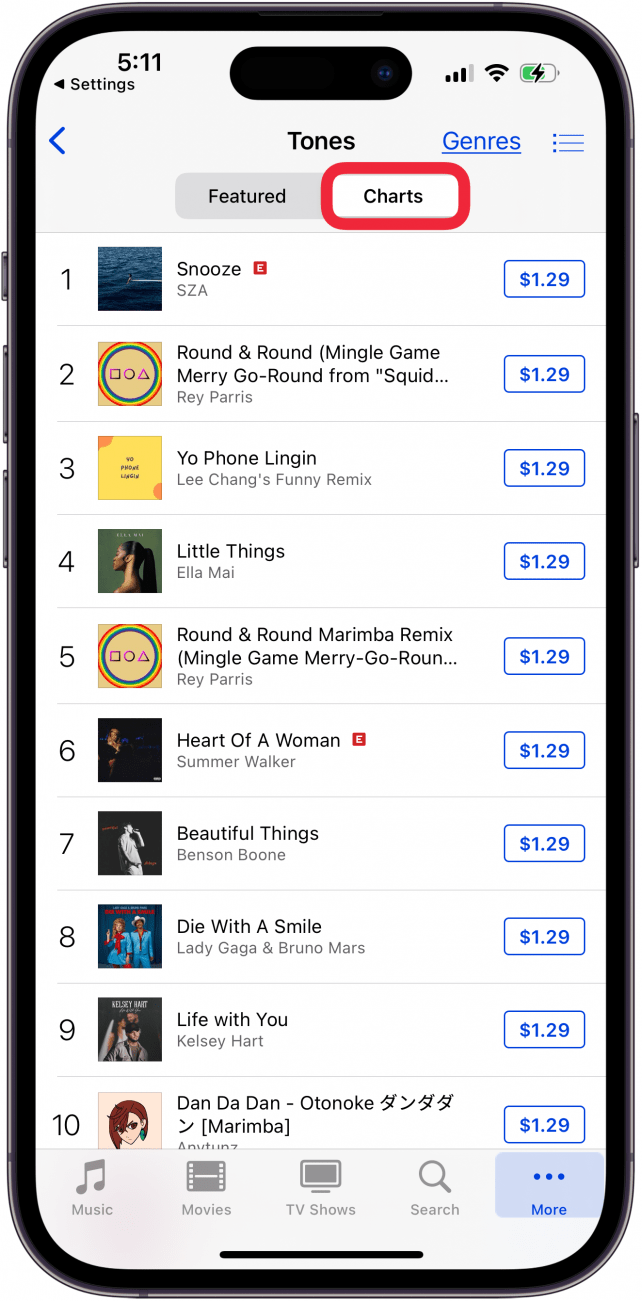This screenshot has height=1301, width=642.
Task: Return to Settings via status bar
Action: [94, 85]
